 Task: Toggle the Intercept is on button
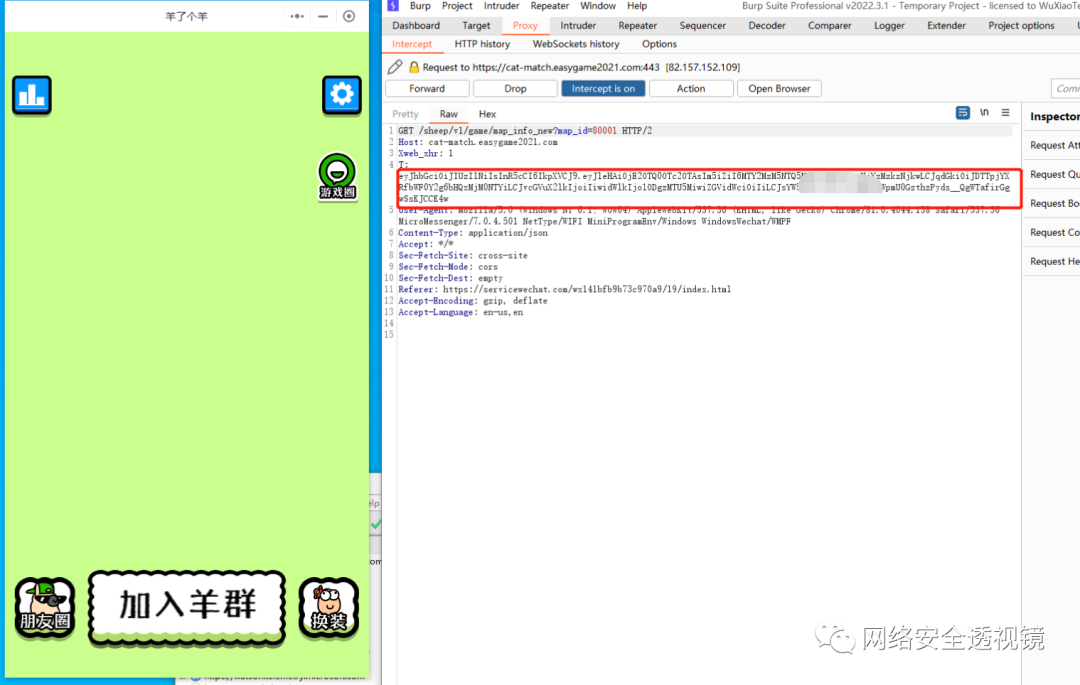[603, 89]
